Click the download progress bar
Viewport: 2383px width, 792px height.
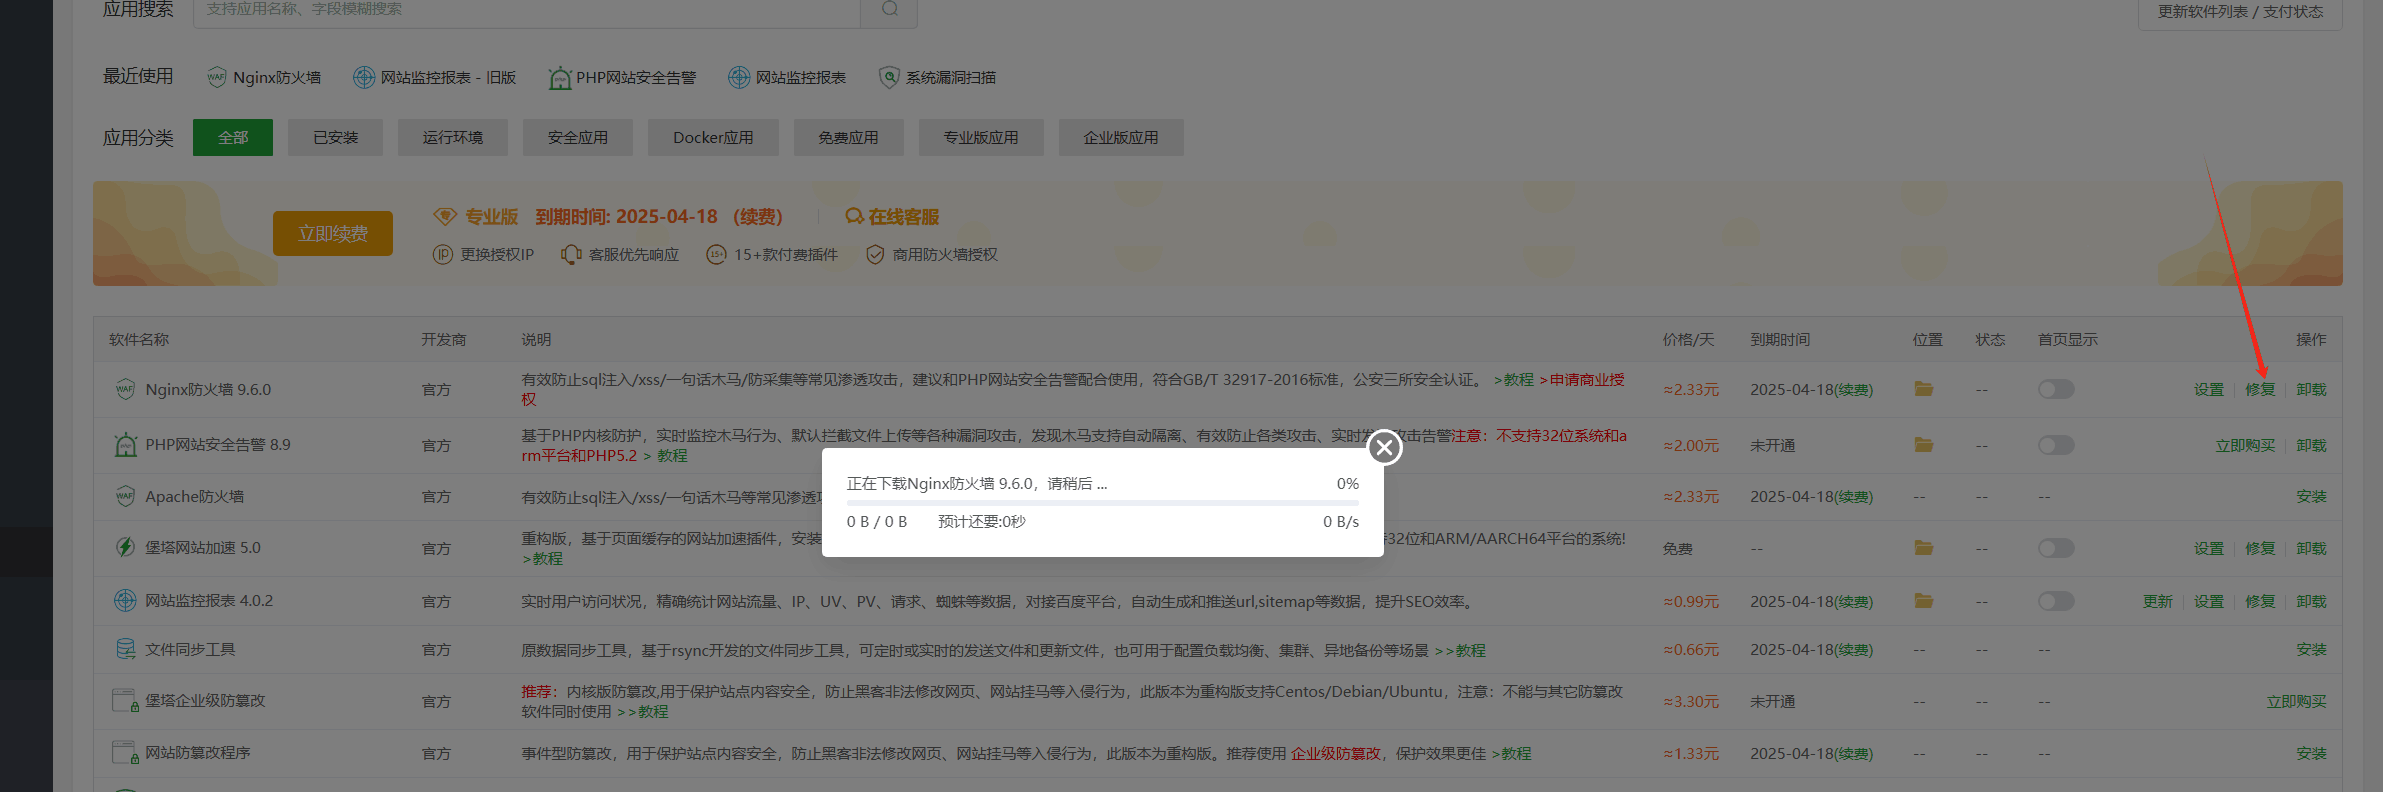(x=1103, y=502)
